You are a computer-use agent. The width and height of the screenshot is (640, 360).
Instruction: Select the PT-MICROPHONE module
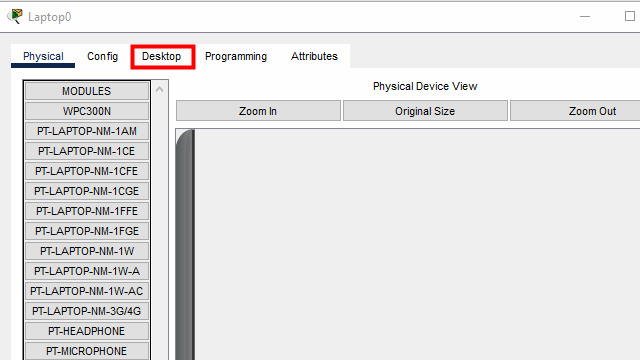tap(87, 351)
